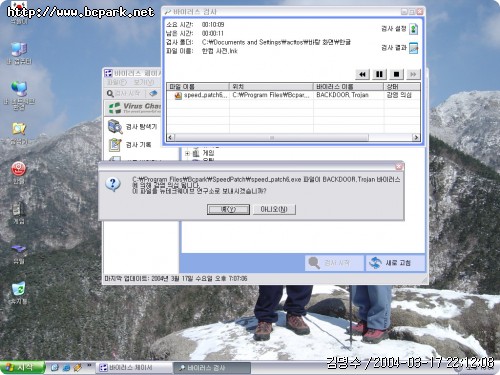The image size is (500, 375).
Task: Select the speed_patch6 infected file row
Action: 293,95
